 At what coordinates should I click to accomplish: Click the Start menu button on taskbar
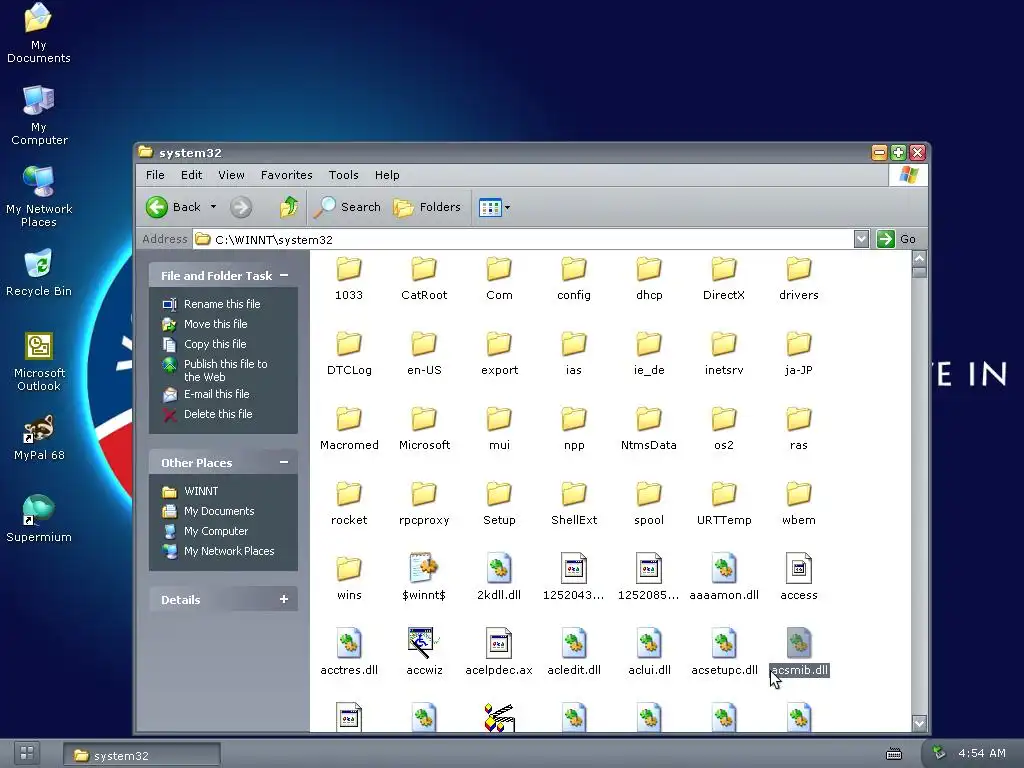click(27, 753)
